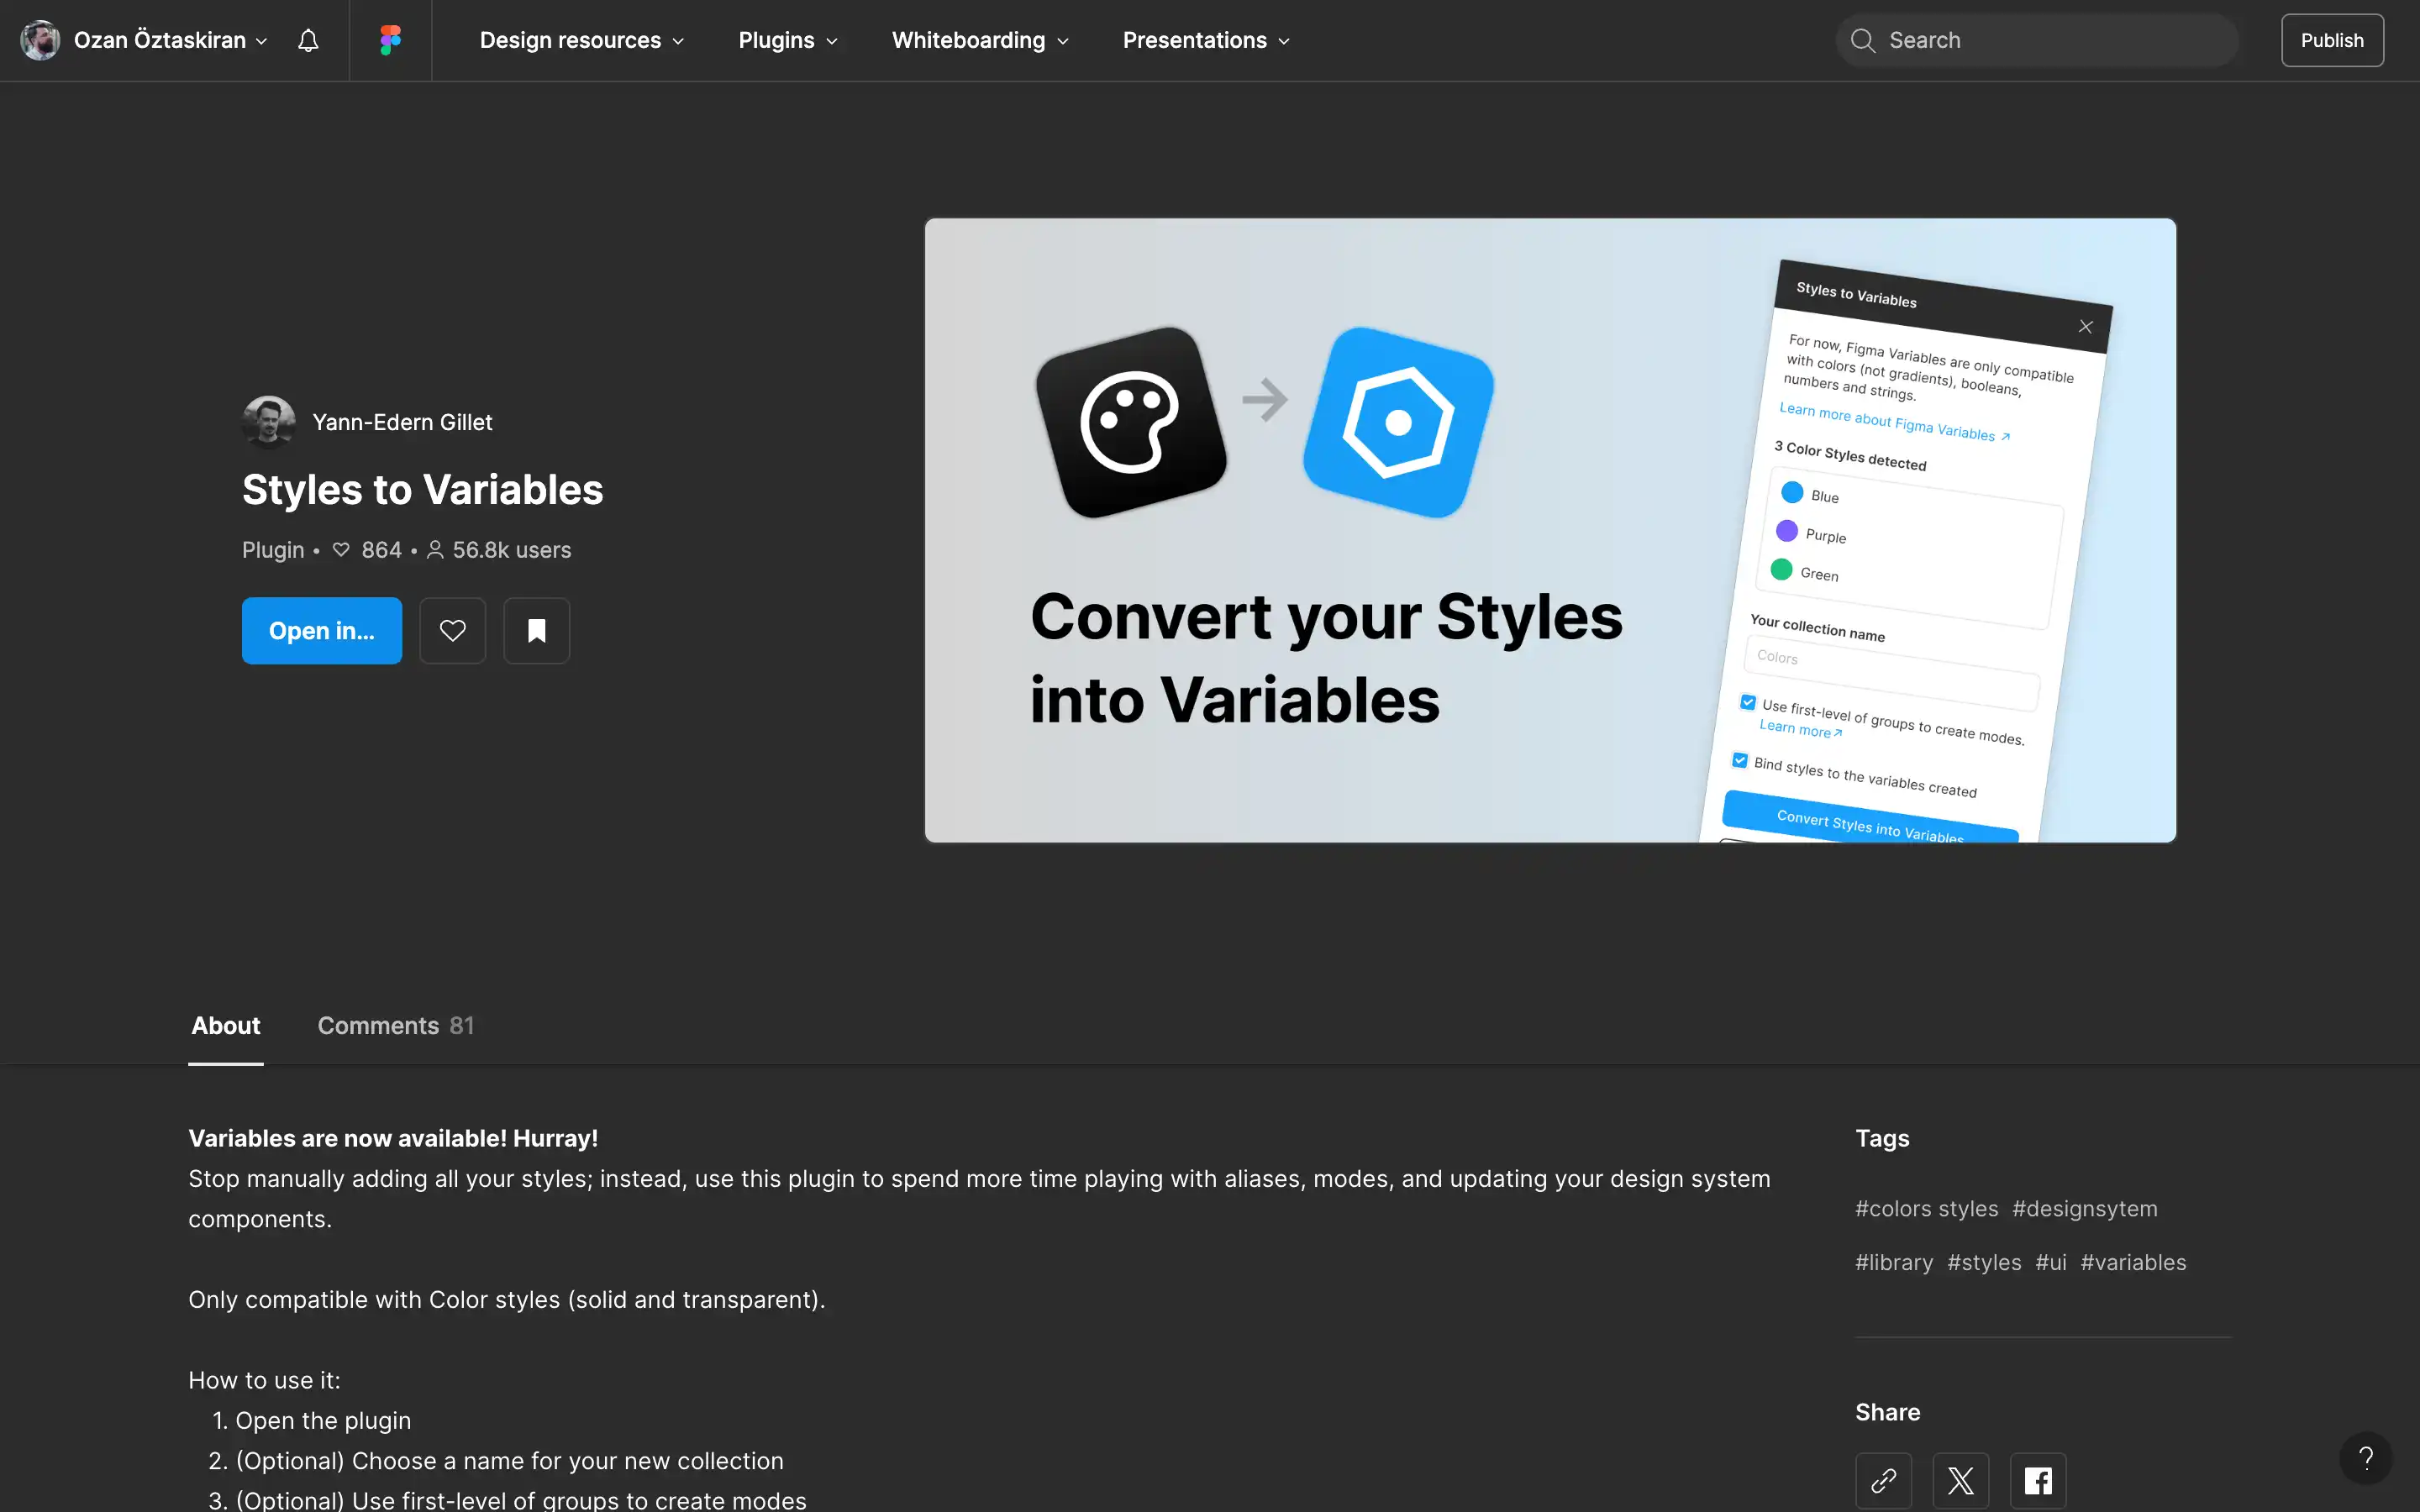The width and height of the screenshot is (2420, 1512).
Task: Open the #styles tag
Action: 1984,1262
